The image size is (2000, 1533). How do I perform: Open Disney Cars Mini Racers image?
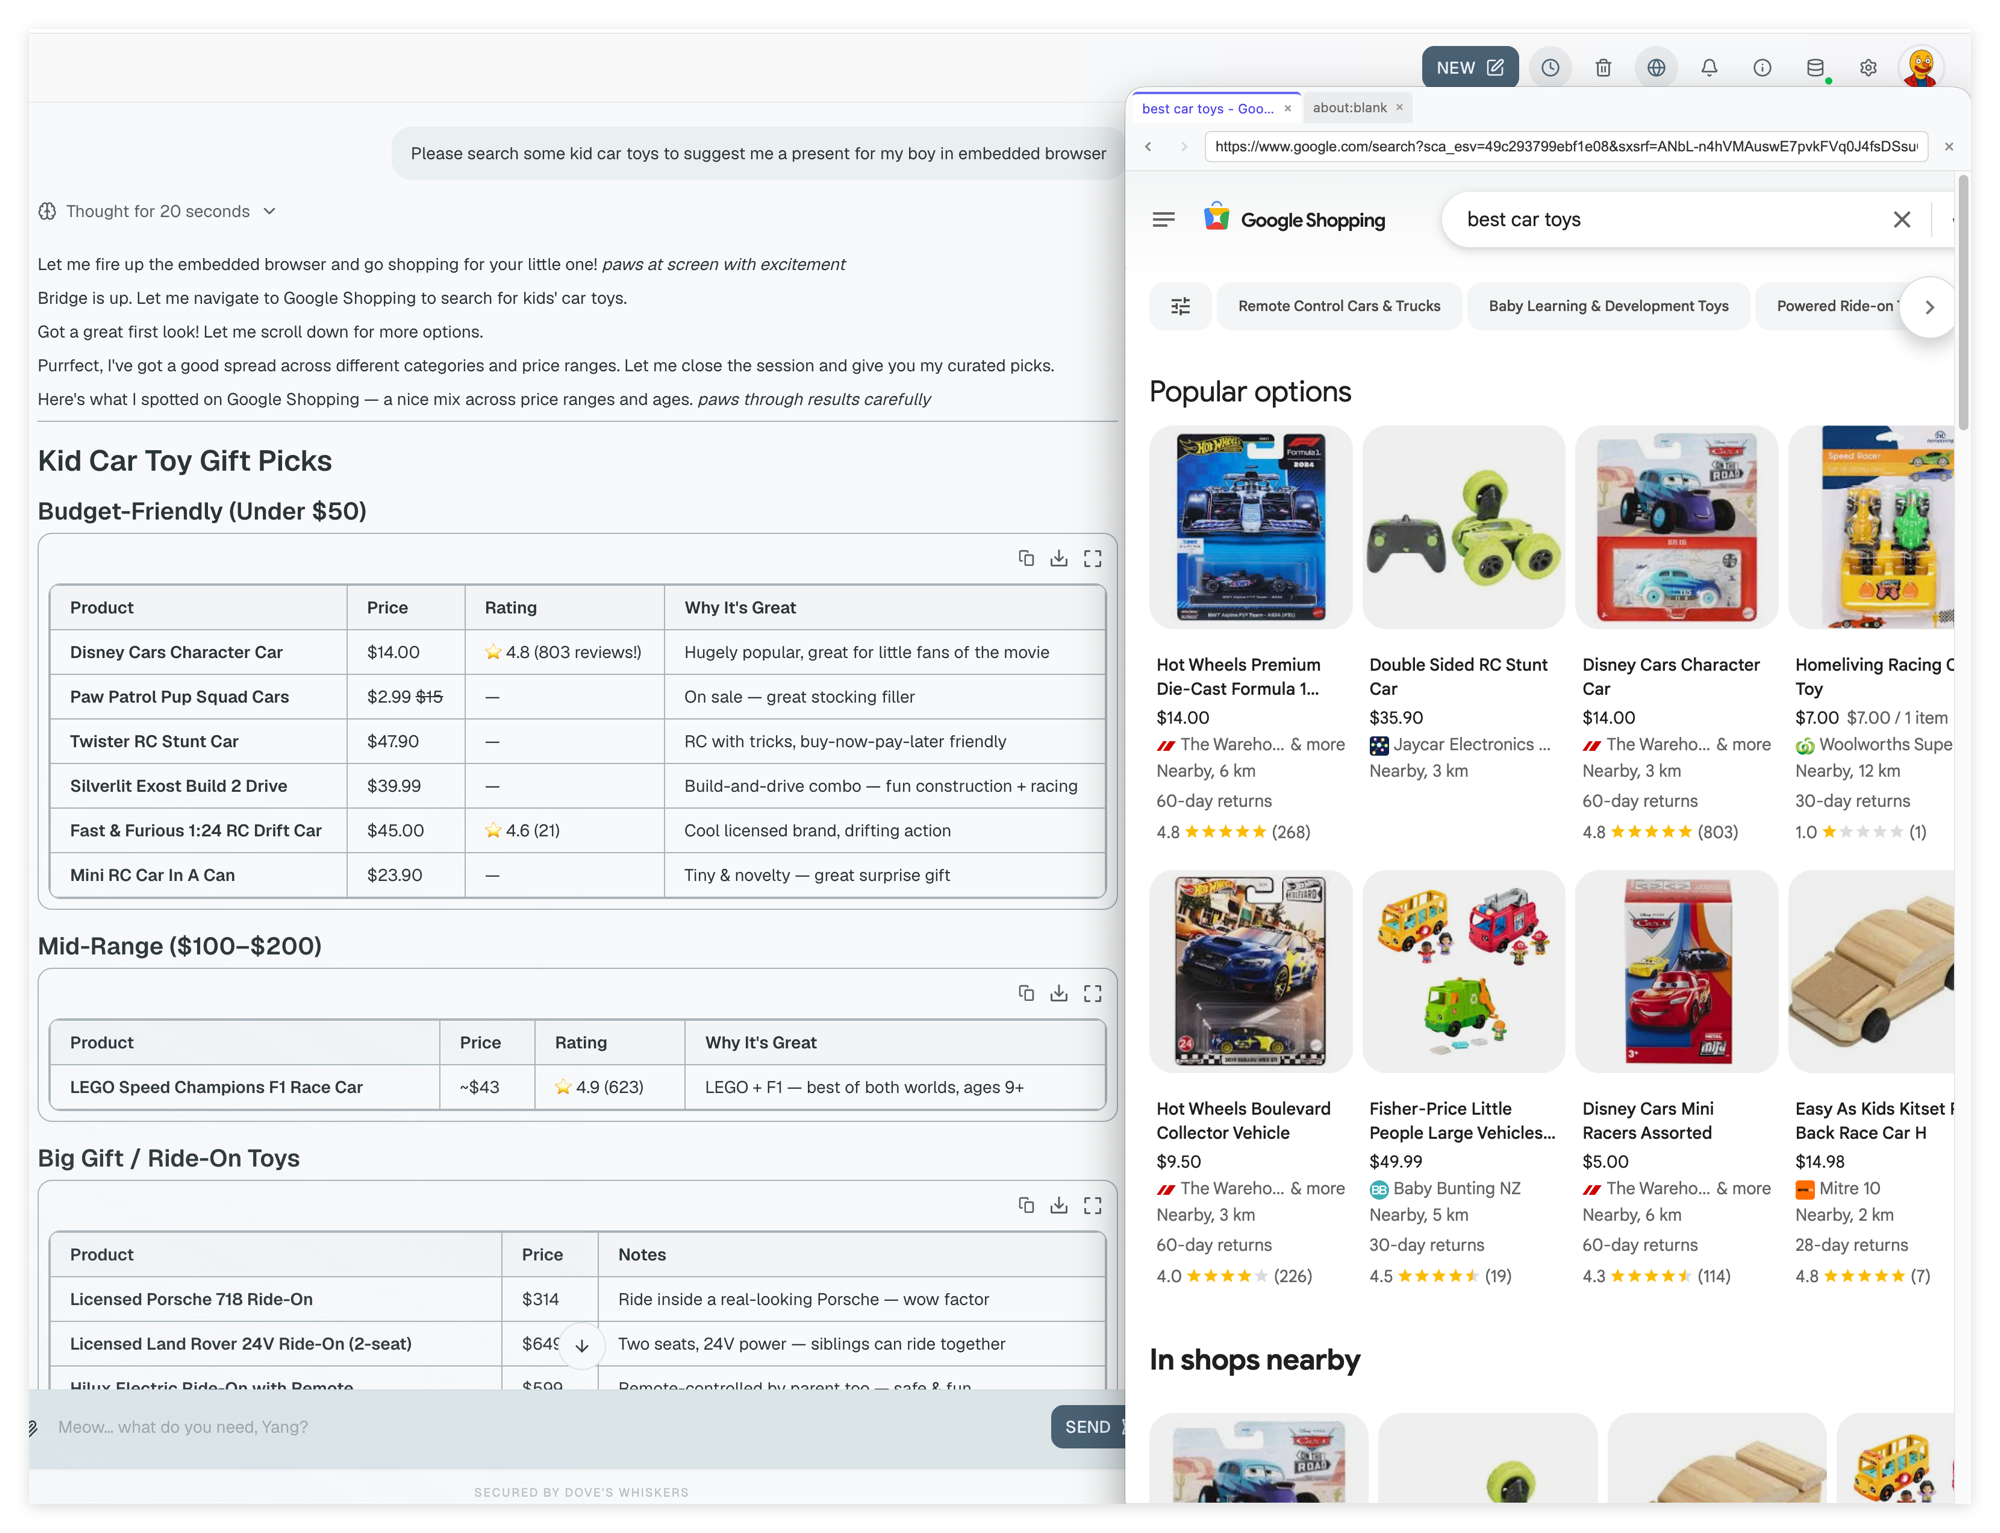1676,971
